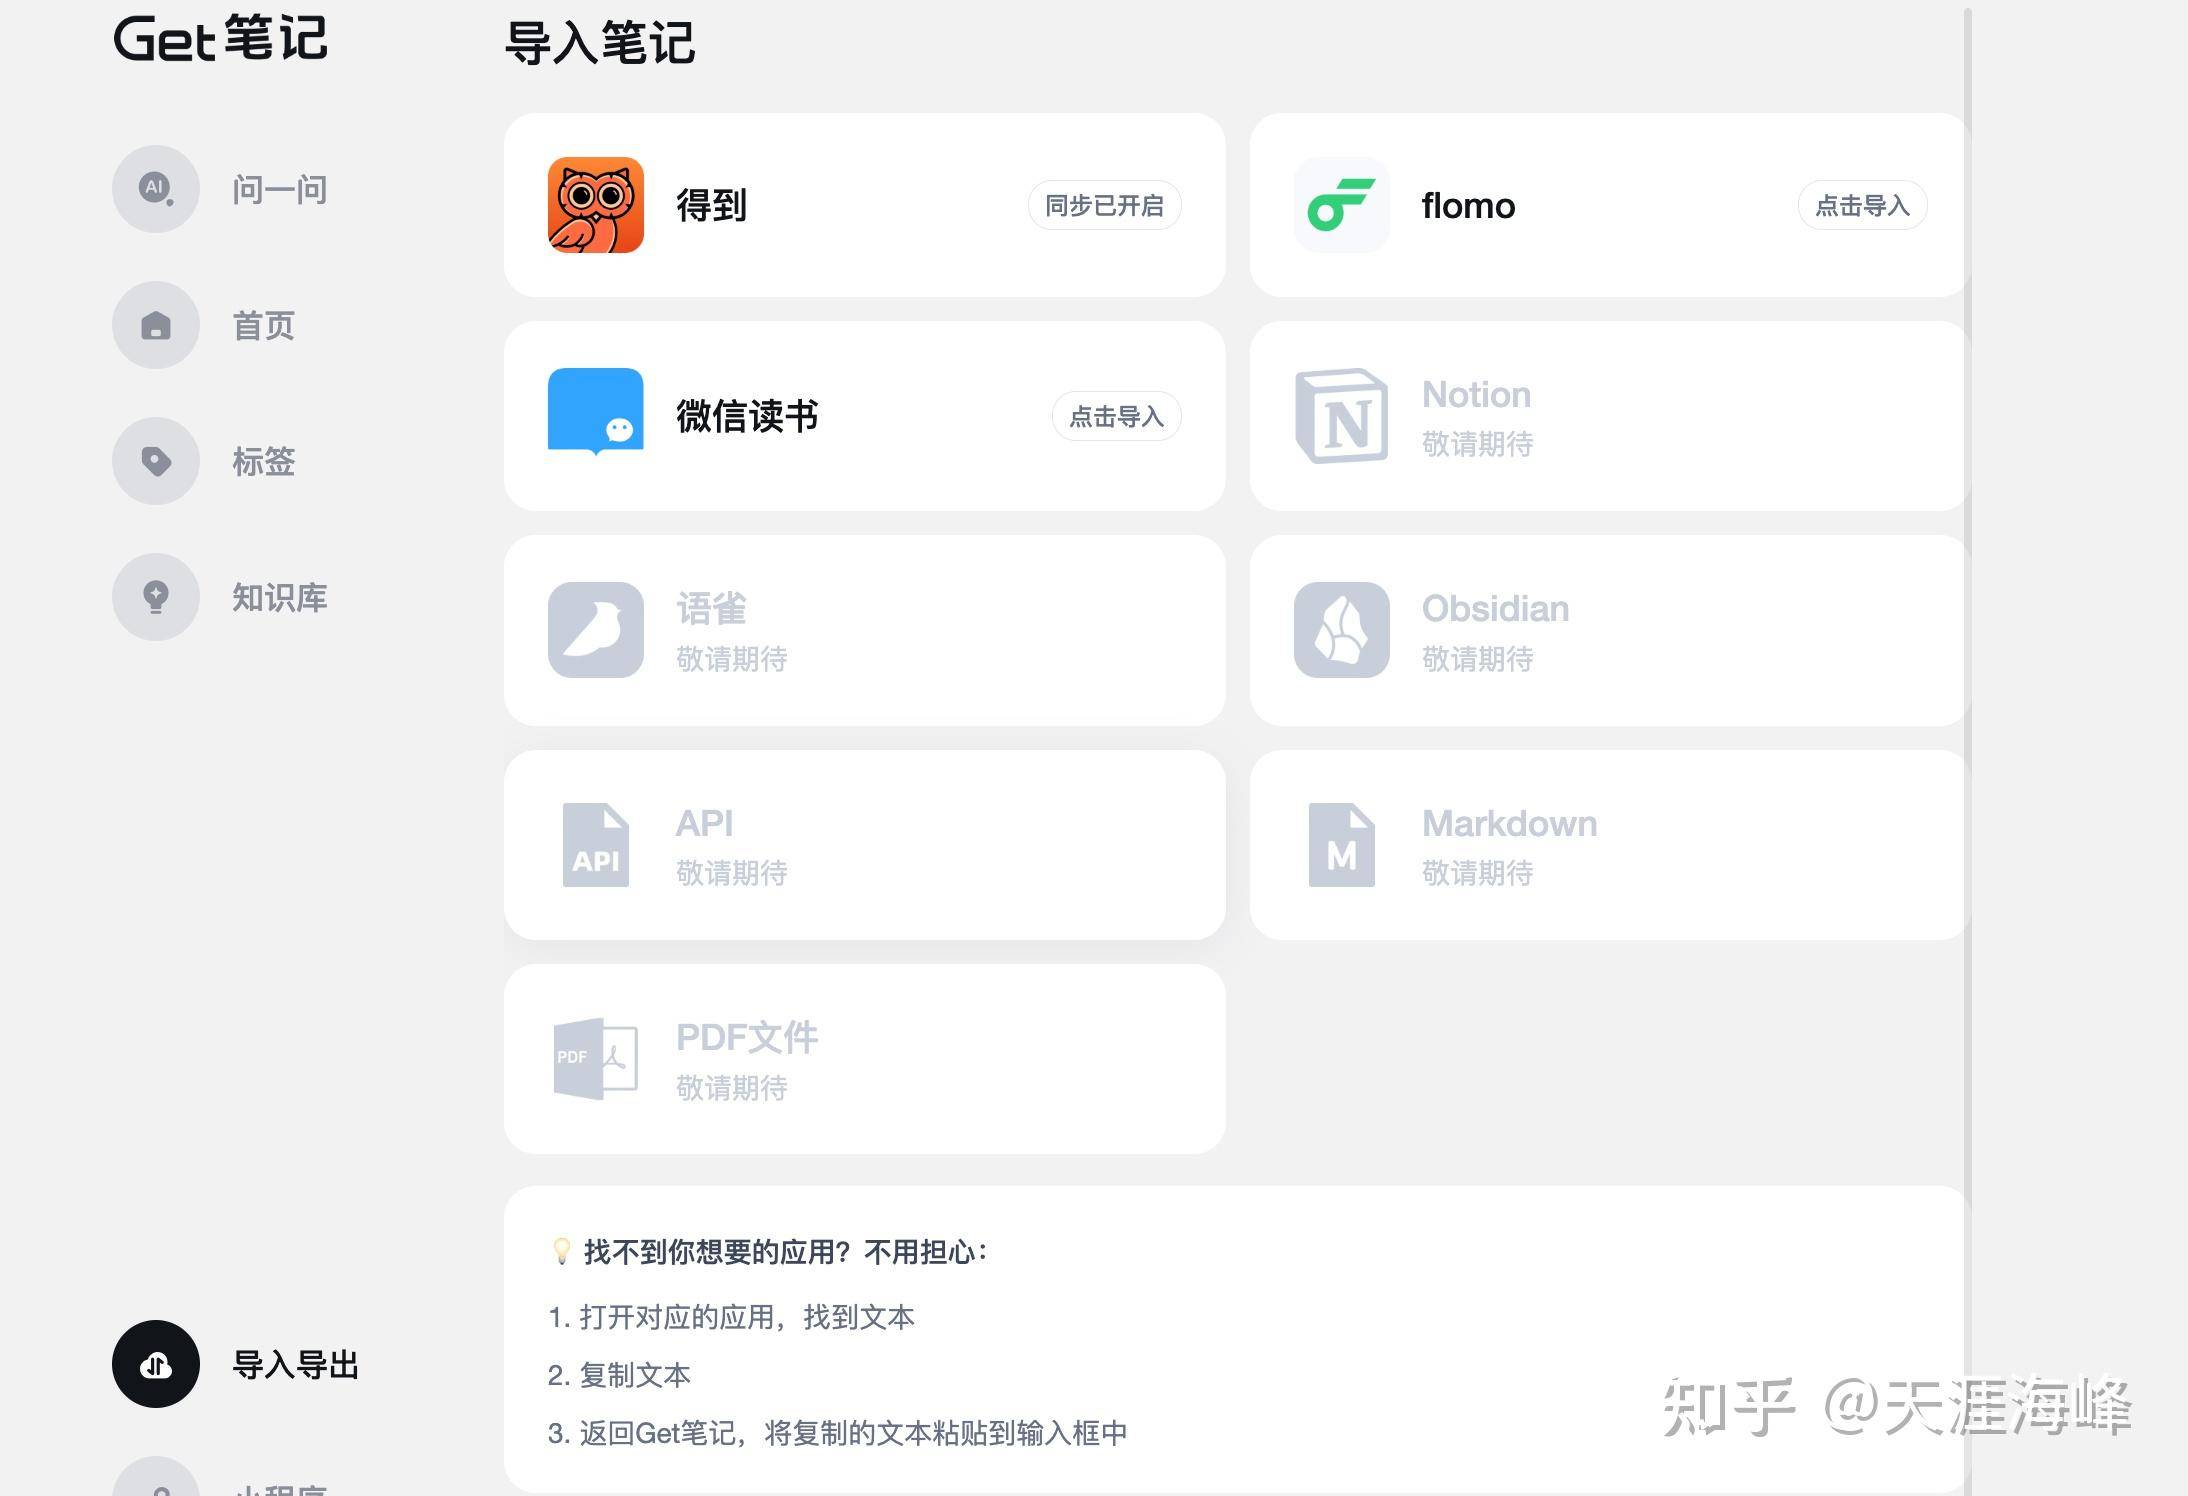Click the 语雀 card title

712,608
